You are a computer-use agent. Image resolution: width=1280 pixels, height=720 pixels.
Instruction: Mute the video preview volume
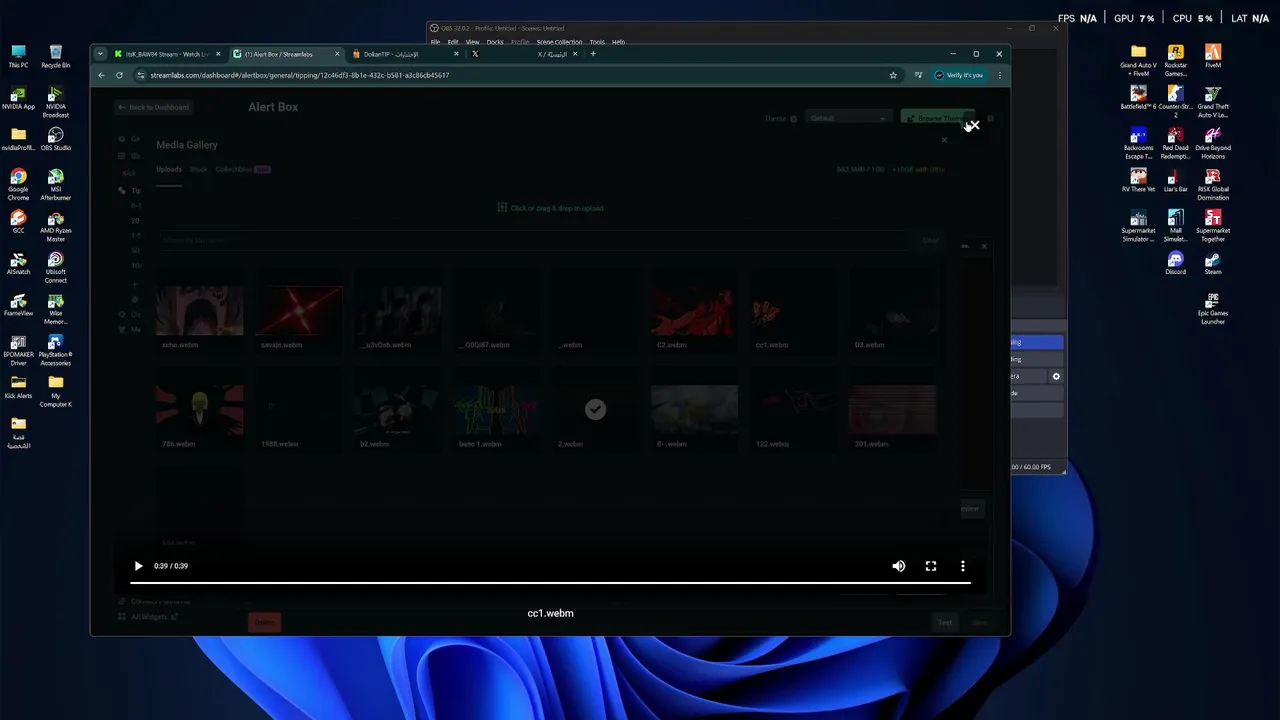click(899, 566)
